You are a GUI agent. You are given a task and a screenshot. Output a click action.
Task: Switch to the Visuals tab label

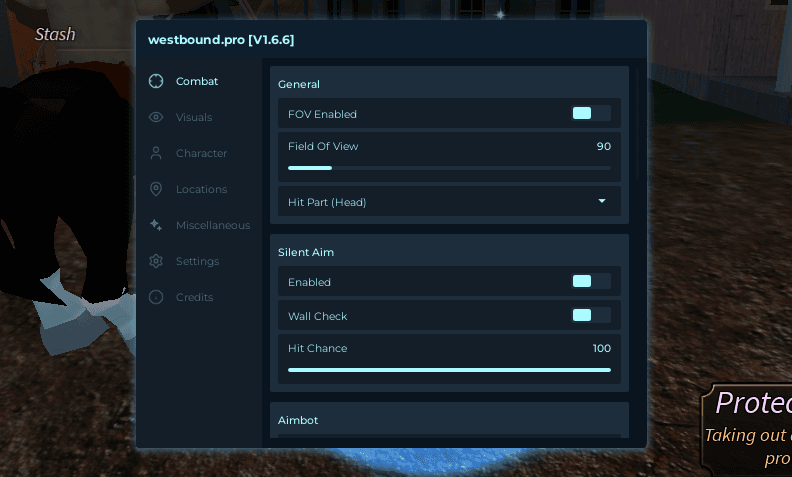[194, 117]
